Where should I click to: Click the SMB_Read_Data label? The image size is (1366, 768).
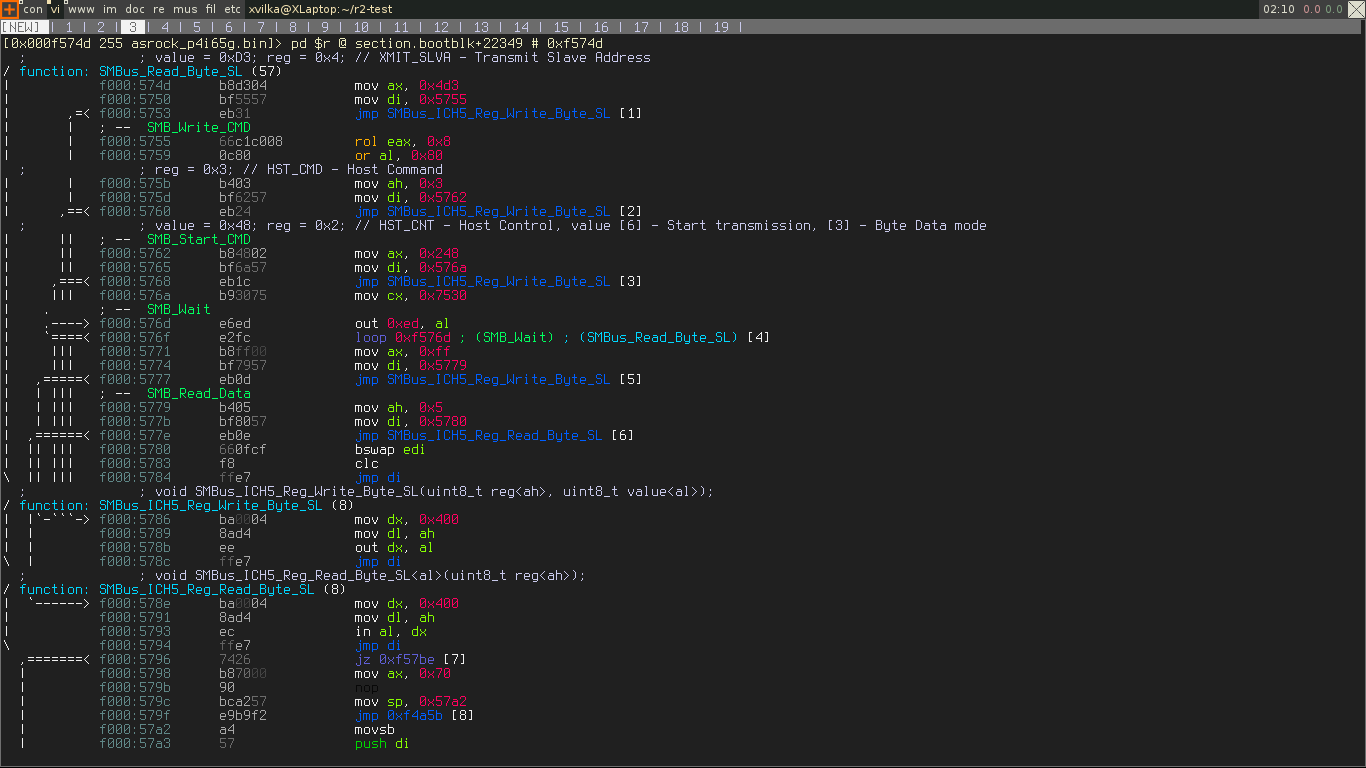pos(198,393)
